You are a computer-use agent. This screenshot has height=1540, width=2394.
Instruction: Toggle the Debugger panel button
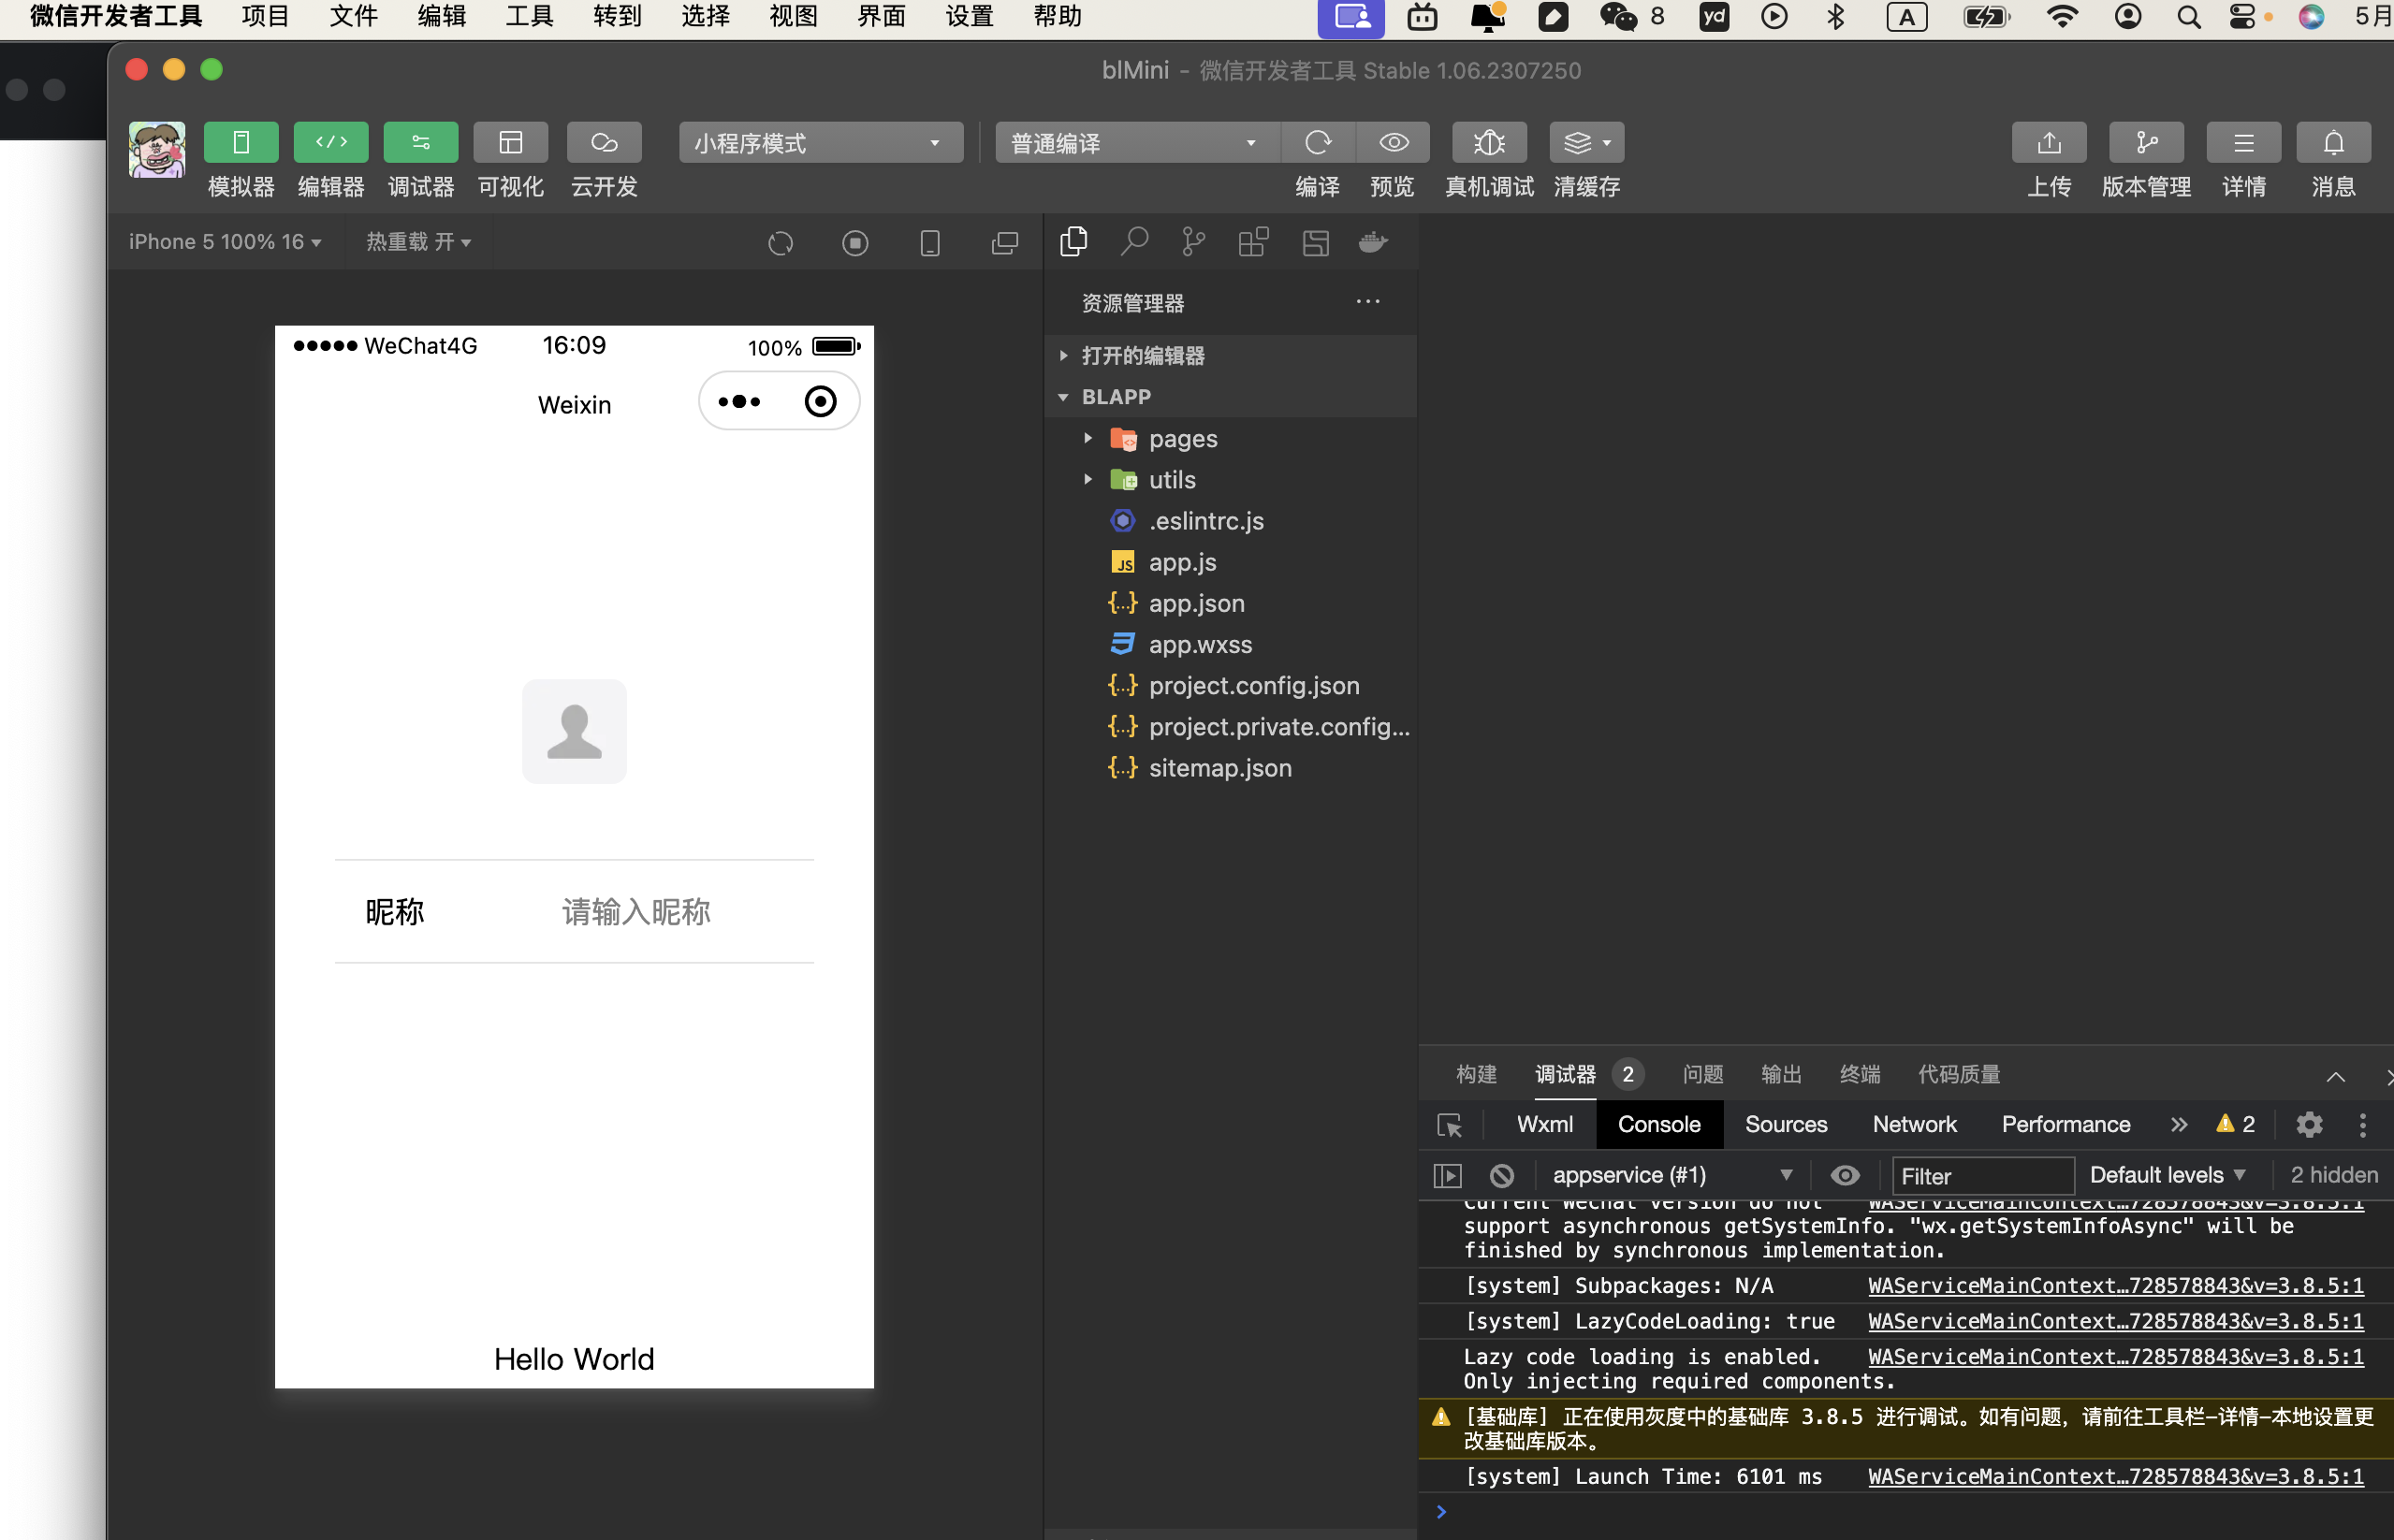pyautogui.click(x=421, y=143)
